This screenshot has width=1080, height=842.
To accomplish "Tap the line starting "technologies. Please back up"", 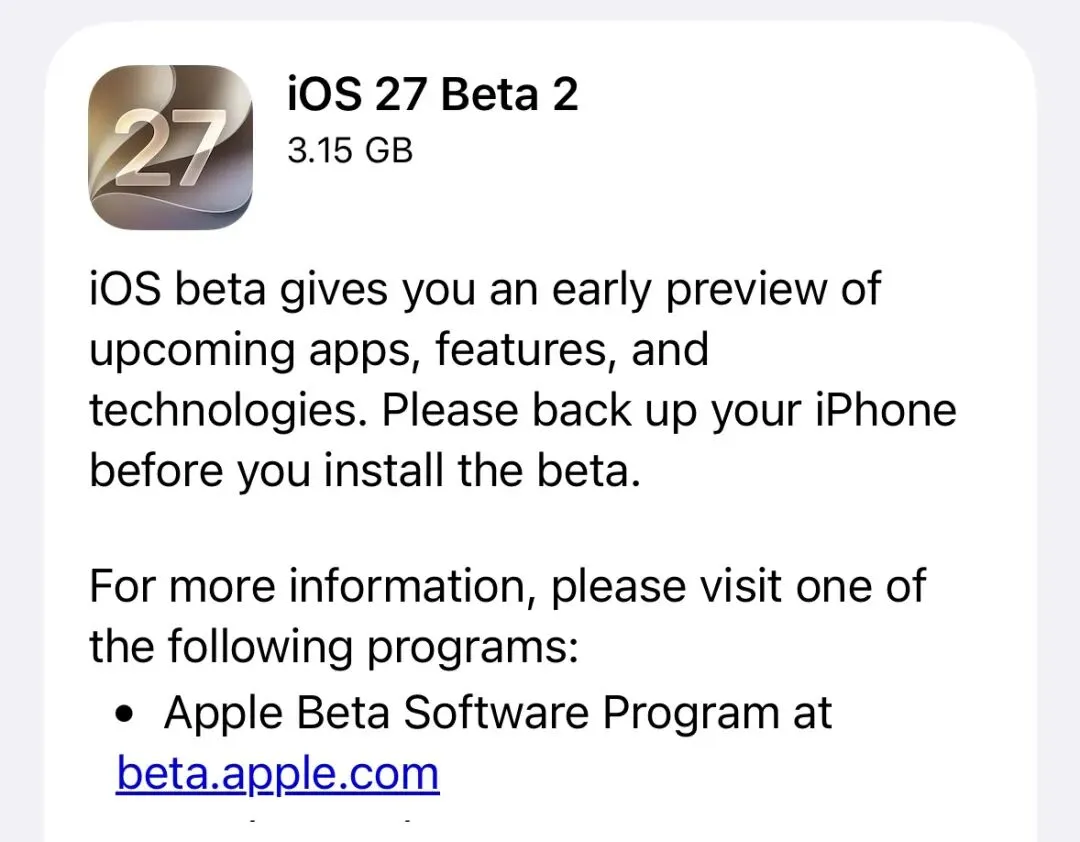I will 523,410.
